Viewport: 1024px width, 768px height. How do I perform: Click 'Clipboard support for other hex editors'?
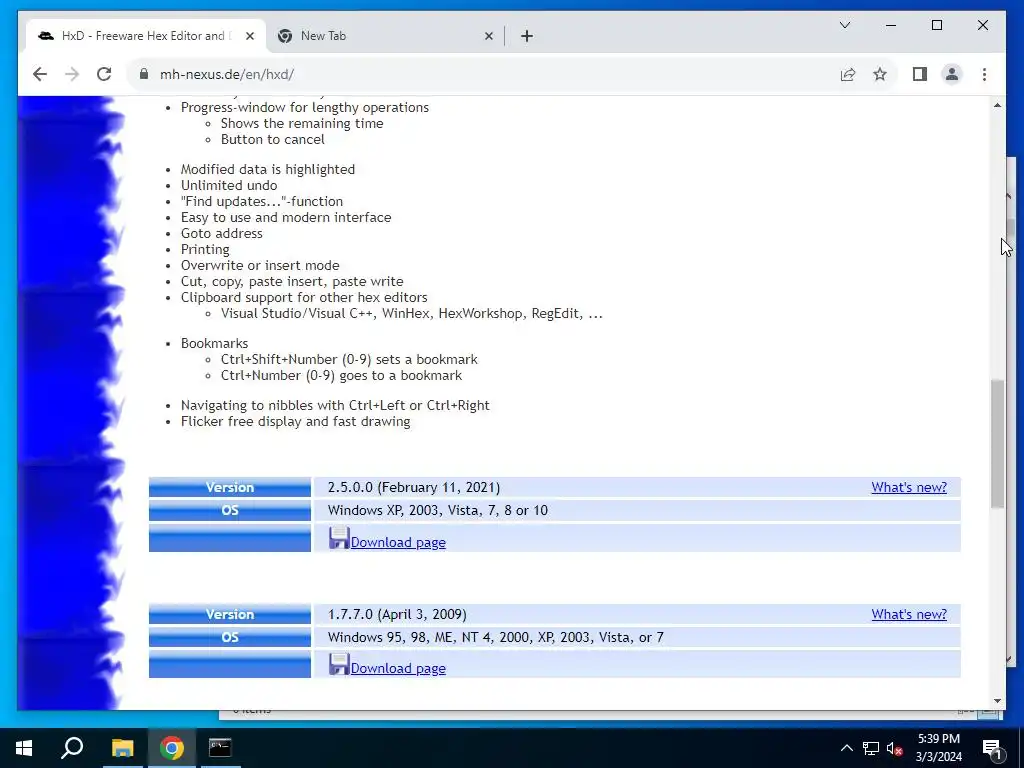tap(304, 297)
